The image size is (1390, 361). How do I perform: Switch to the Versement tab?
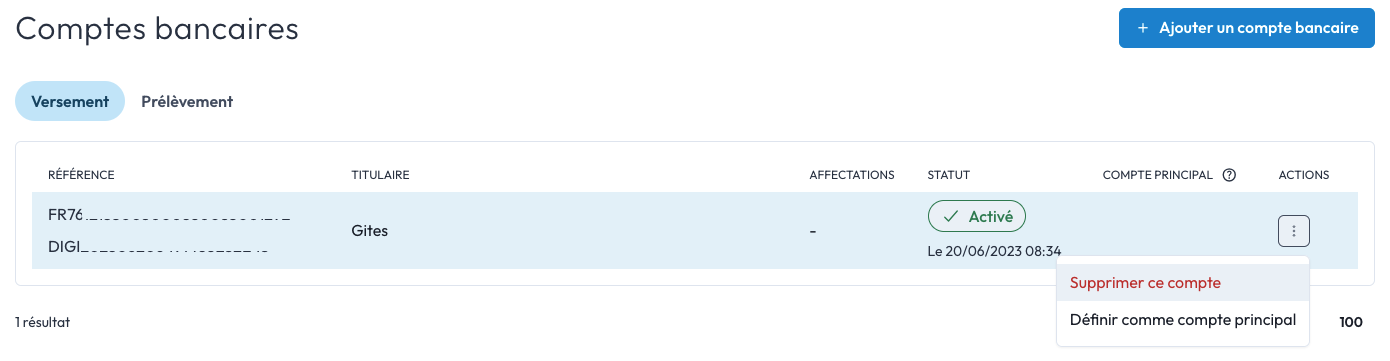tap(70, 101)
